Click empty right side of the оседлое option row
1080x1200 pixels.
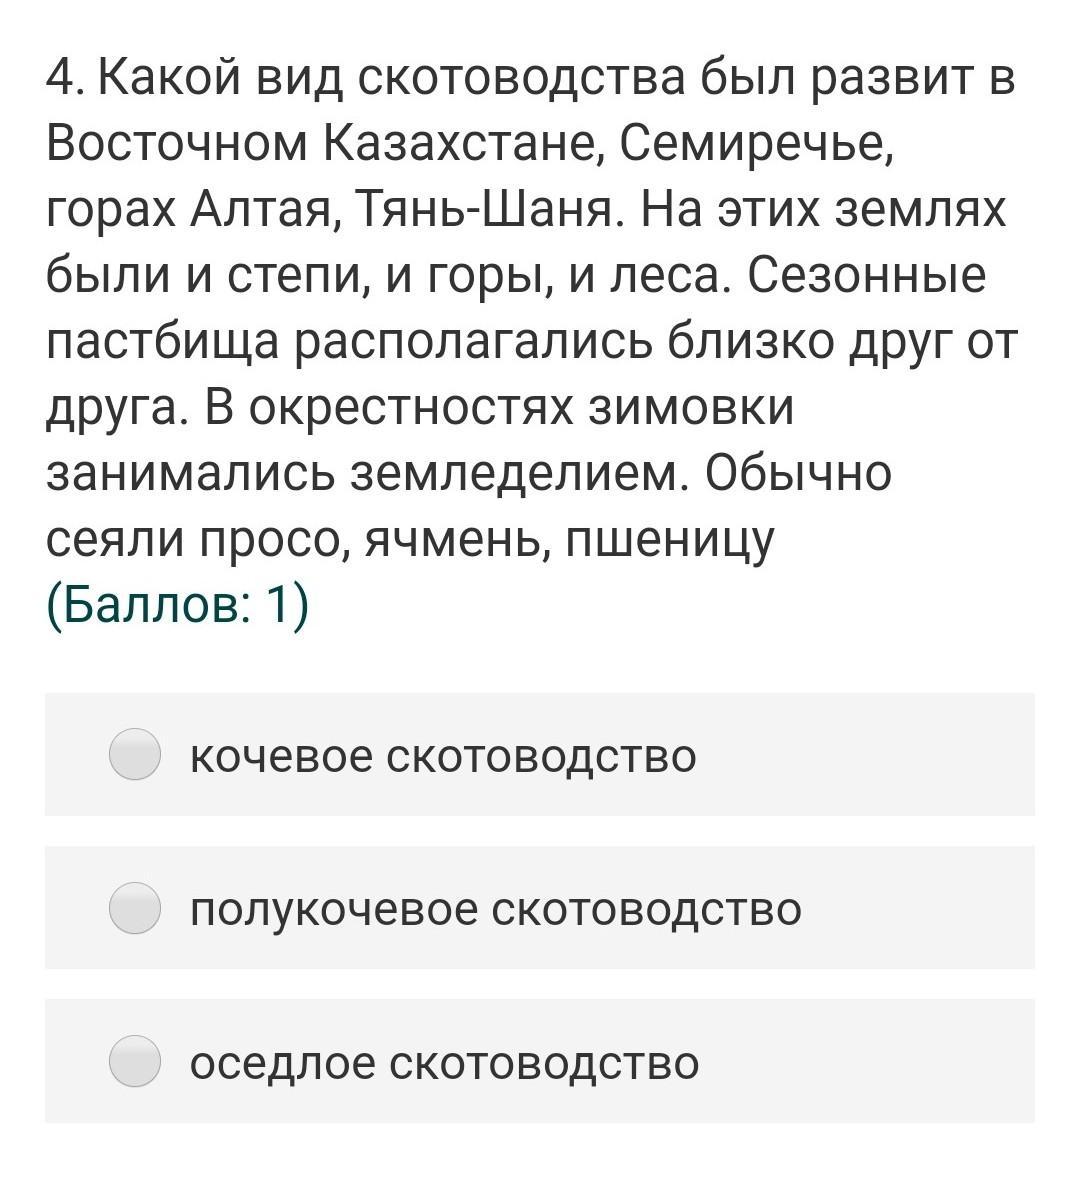tap(880, 1063)
